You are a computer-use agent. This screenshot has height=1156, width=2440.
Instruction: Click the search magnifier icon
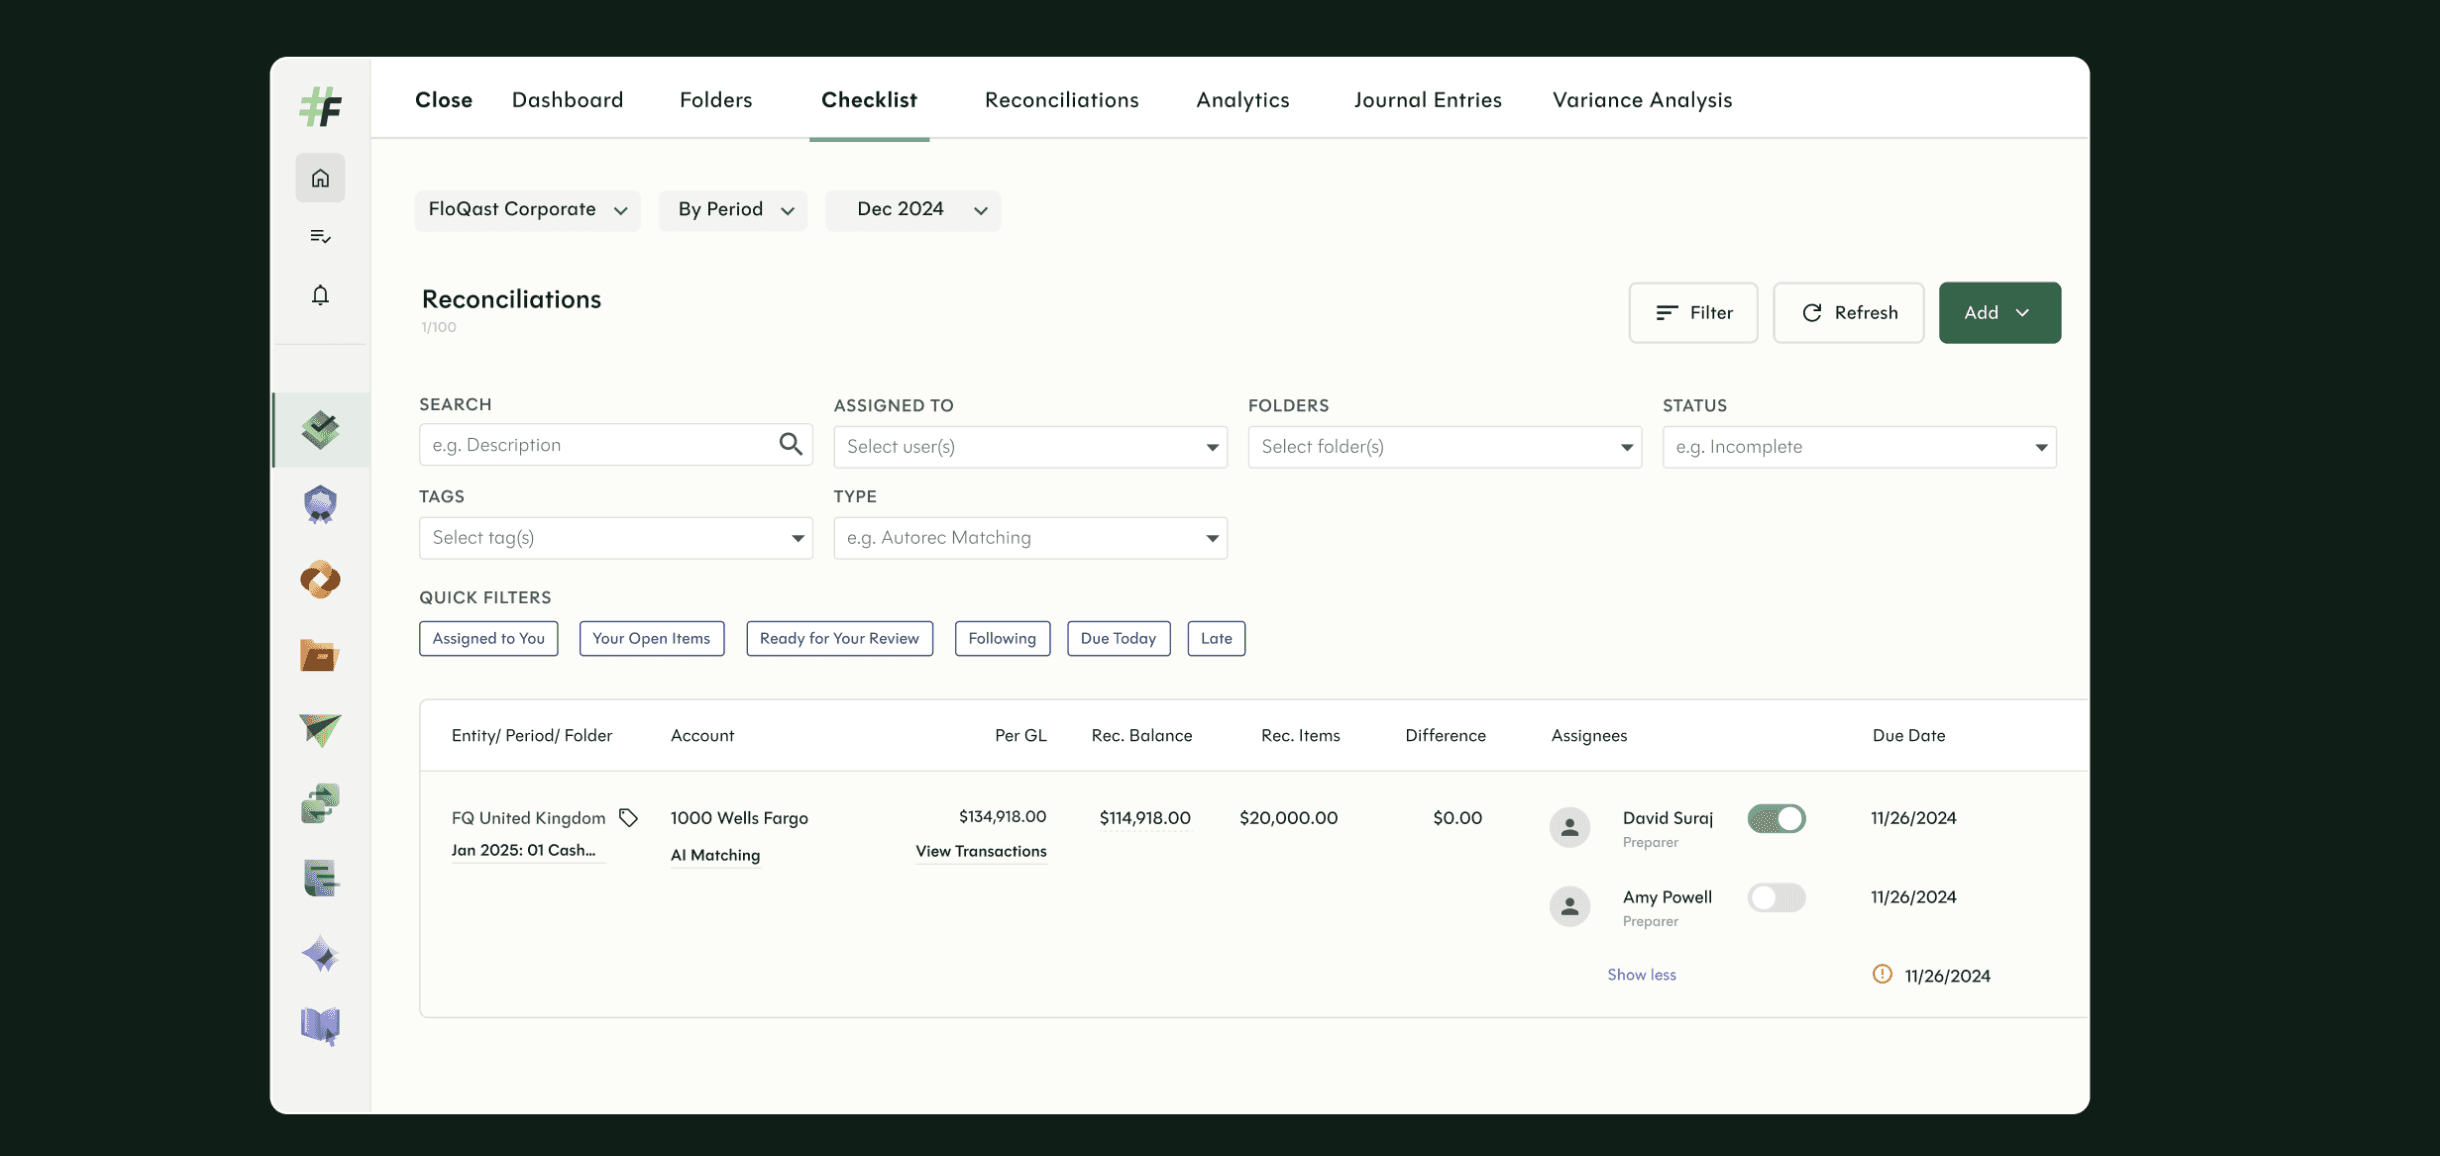(790, 444)
